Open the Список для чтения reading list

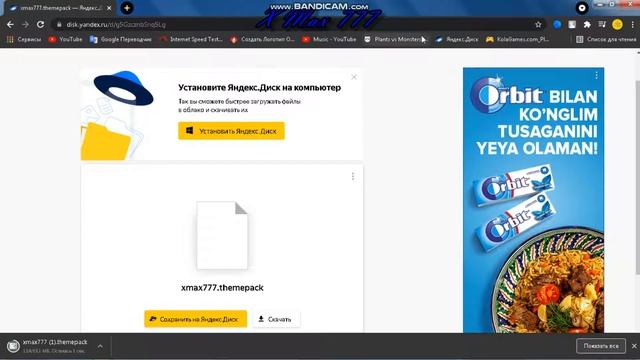pyautogui.click(x=606, y=40)
